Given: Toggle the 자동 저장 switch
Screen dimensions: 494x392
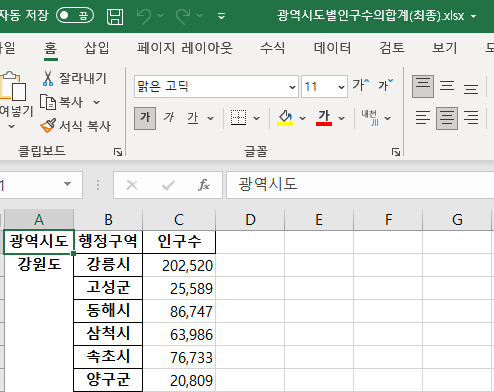Looking at the screenshot, I should point(75,15).
